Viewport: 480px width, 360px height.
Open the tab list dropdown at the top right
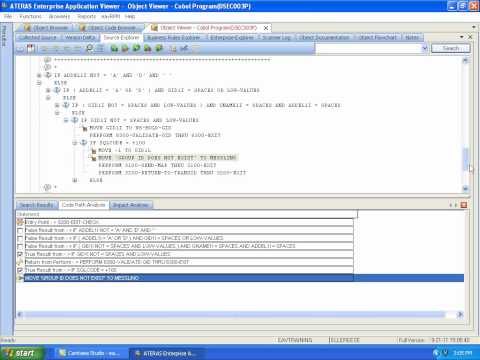[474, 27]
